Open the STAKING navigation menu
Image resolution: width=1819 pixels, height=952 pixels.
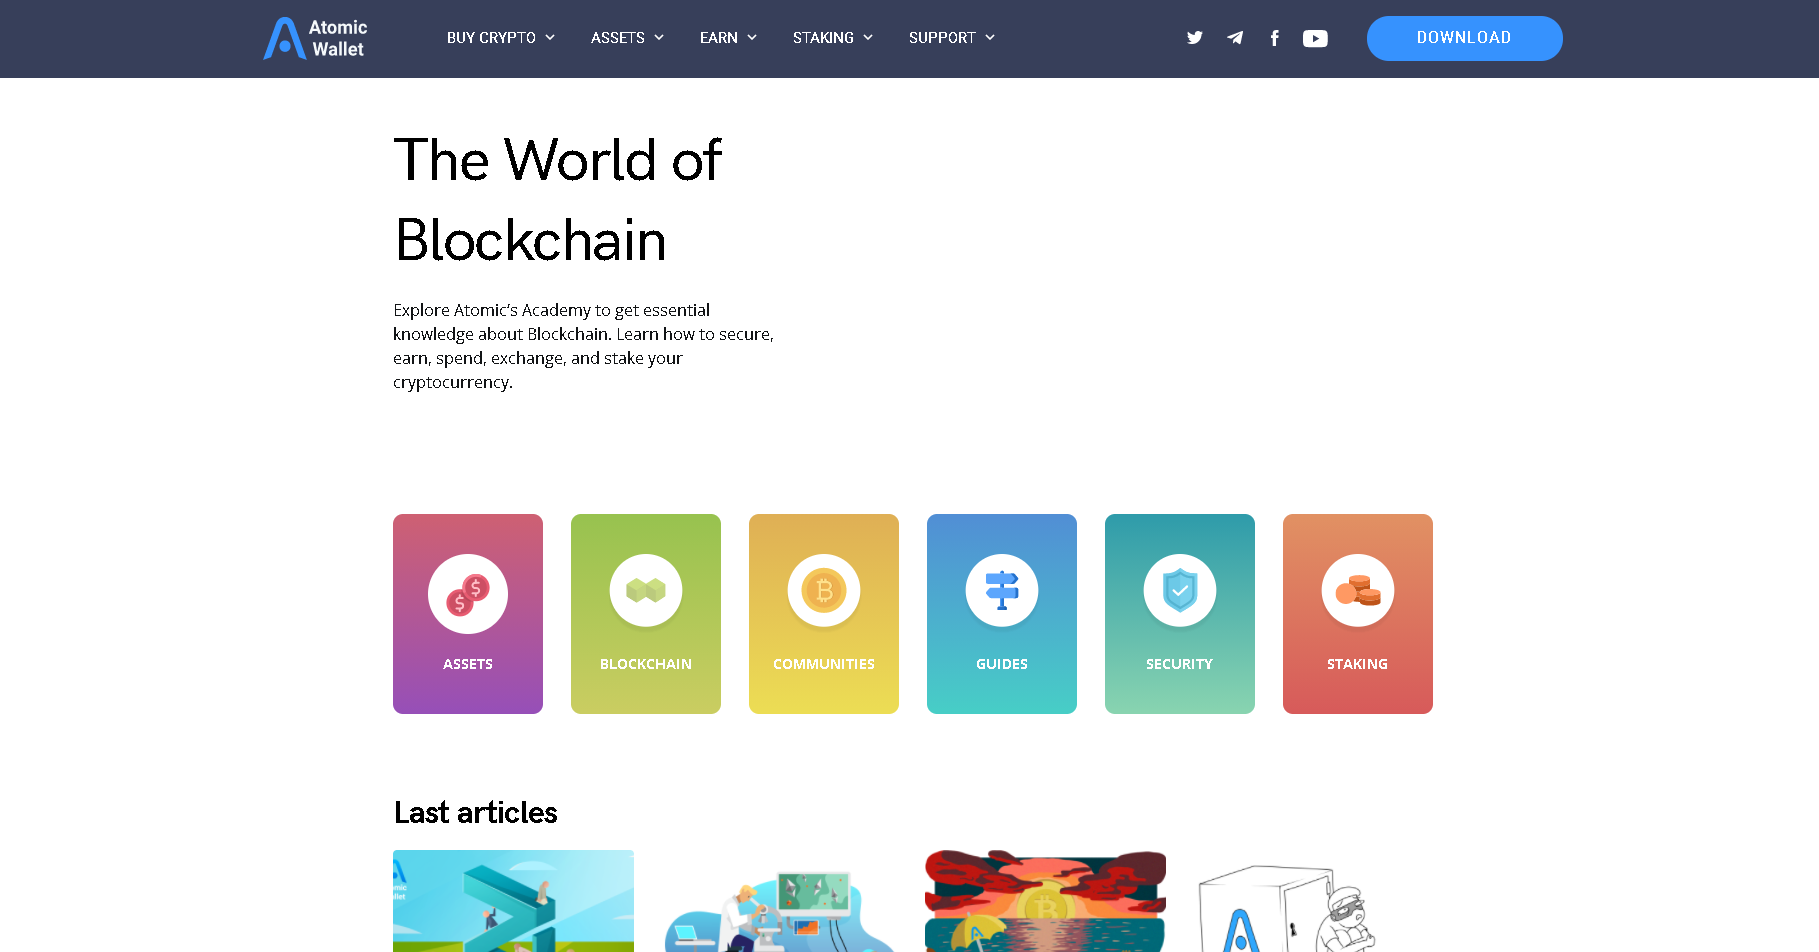[823, 38]
